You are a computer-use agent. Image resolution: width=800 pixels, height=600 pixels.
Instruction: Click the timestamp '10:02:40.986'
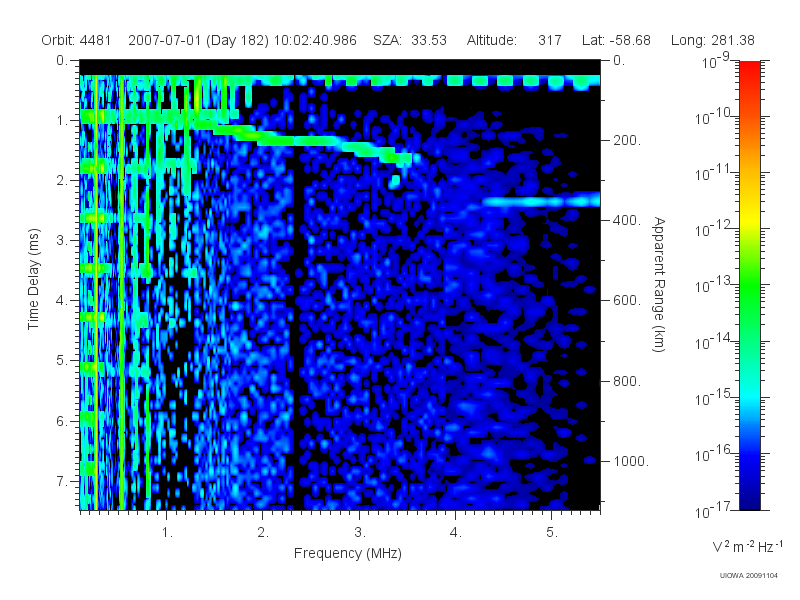coord(315,40)
